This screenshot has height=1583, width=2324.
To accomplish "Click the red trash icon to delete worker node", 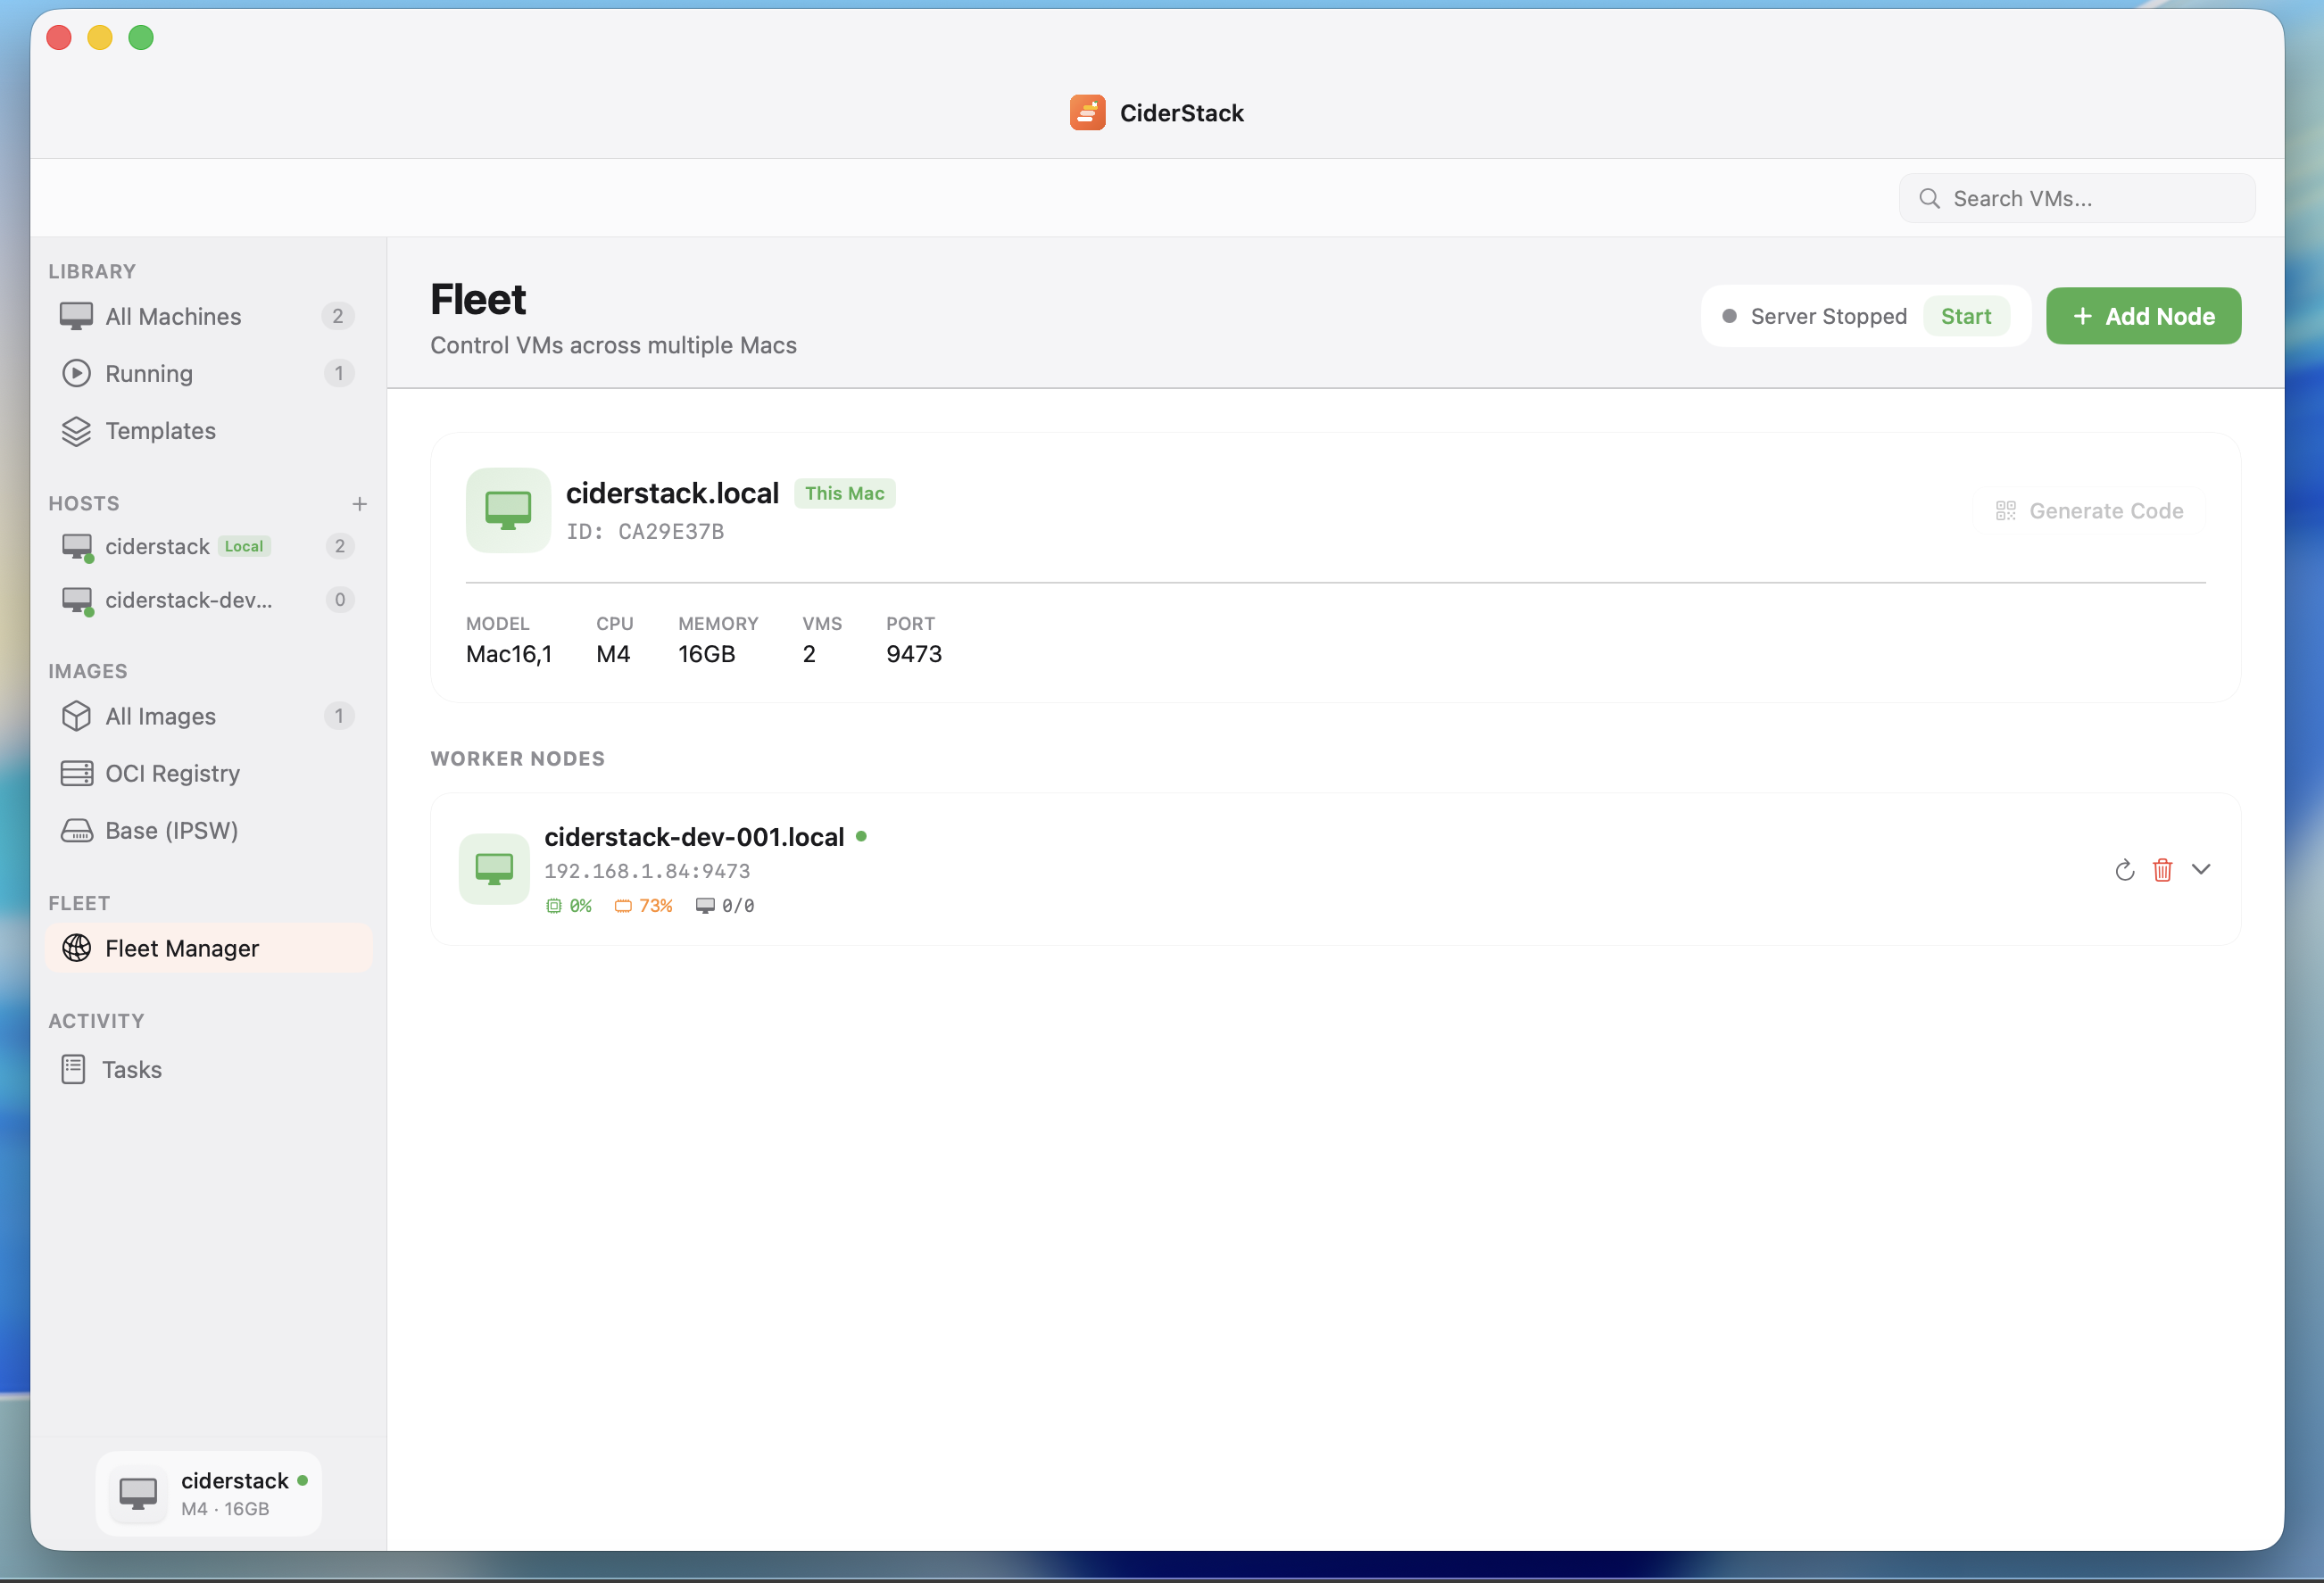I will (x=2162, y=870).
